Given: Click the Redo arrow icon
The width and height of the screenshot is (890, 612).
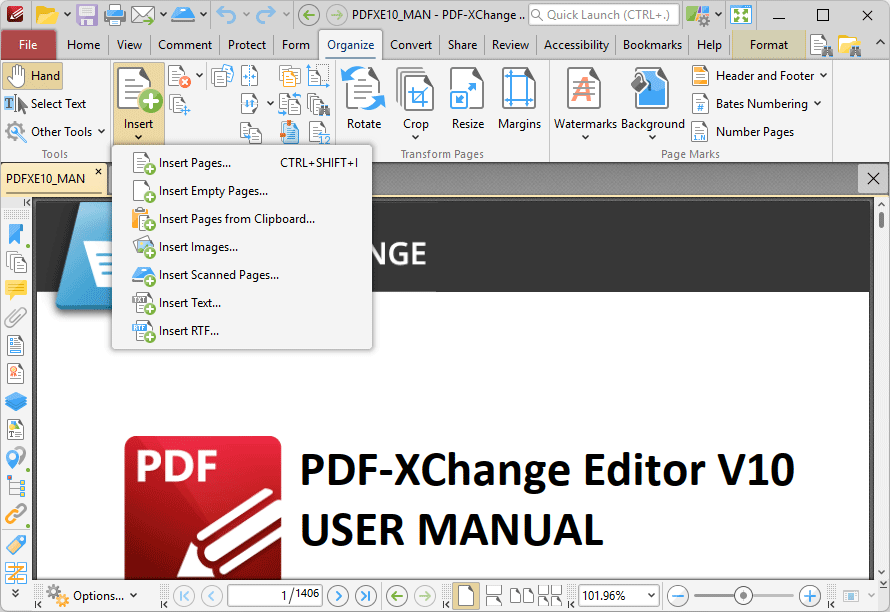Looking at the screenshot, I should pos(266,15).
